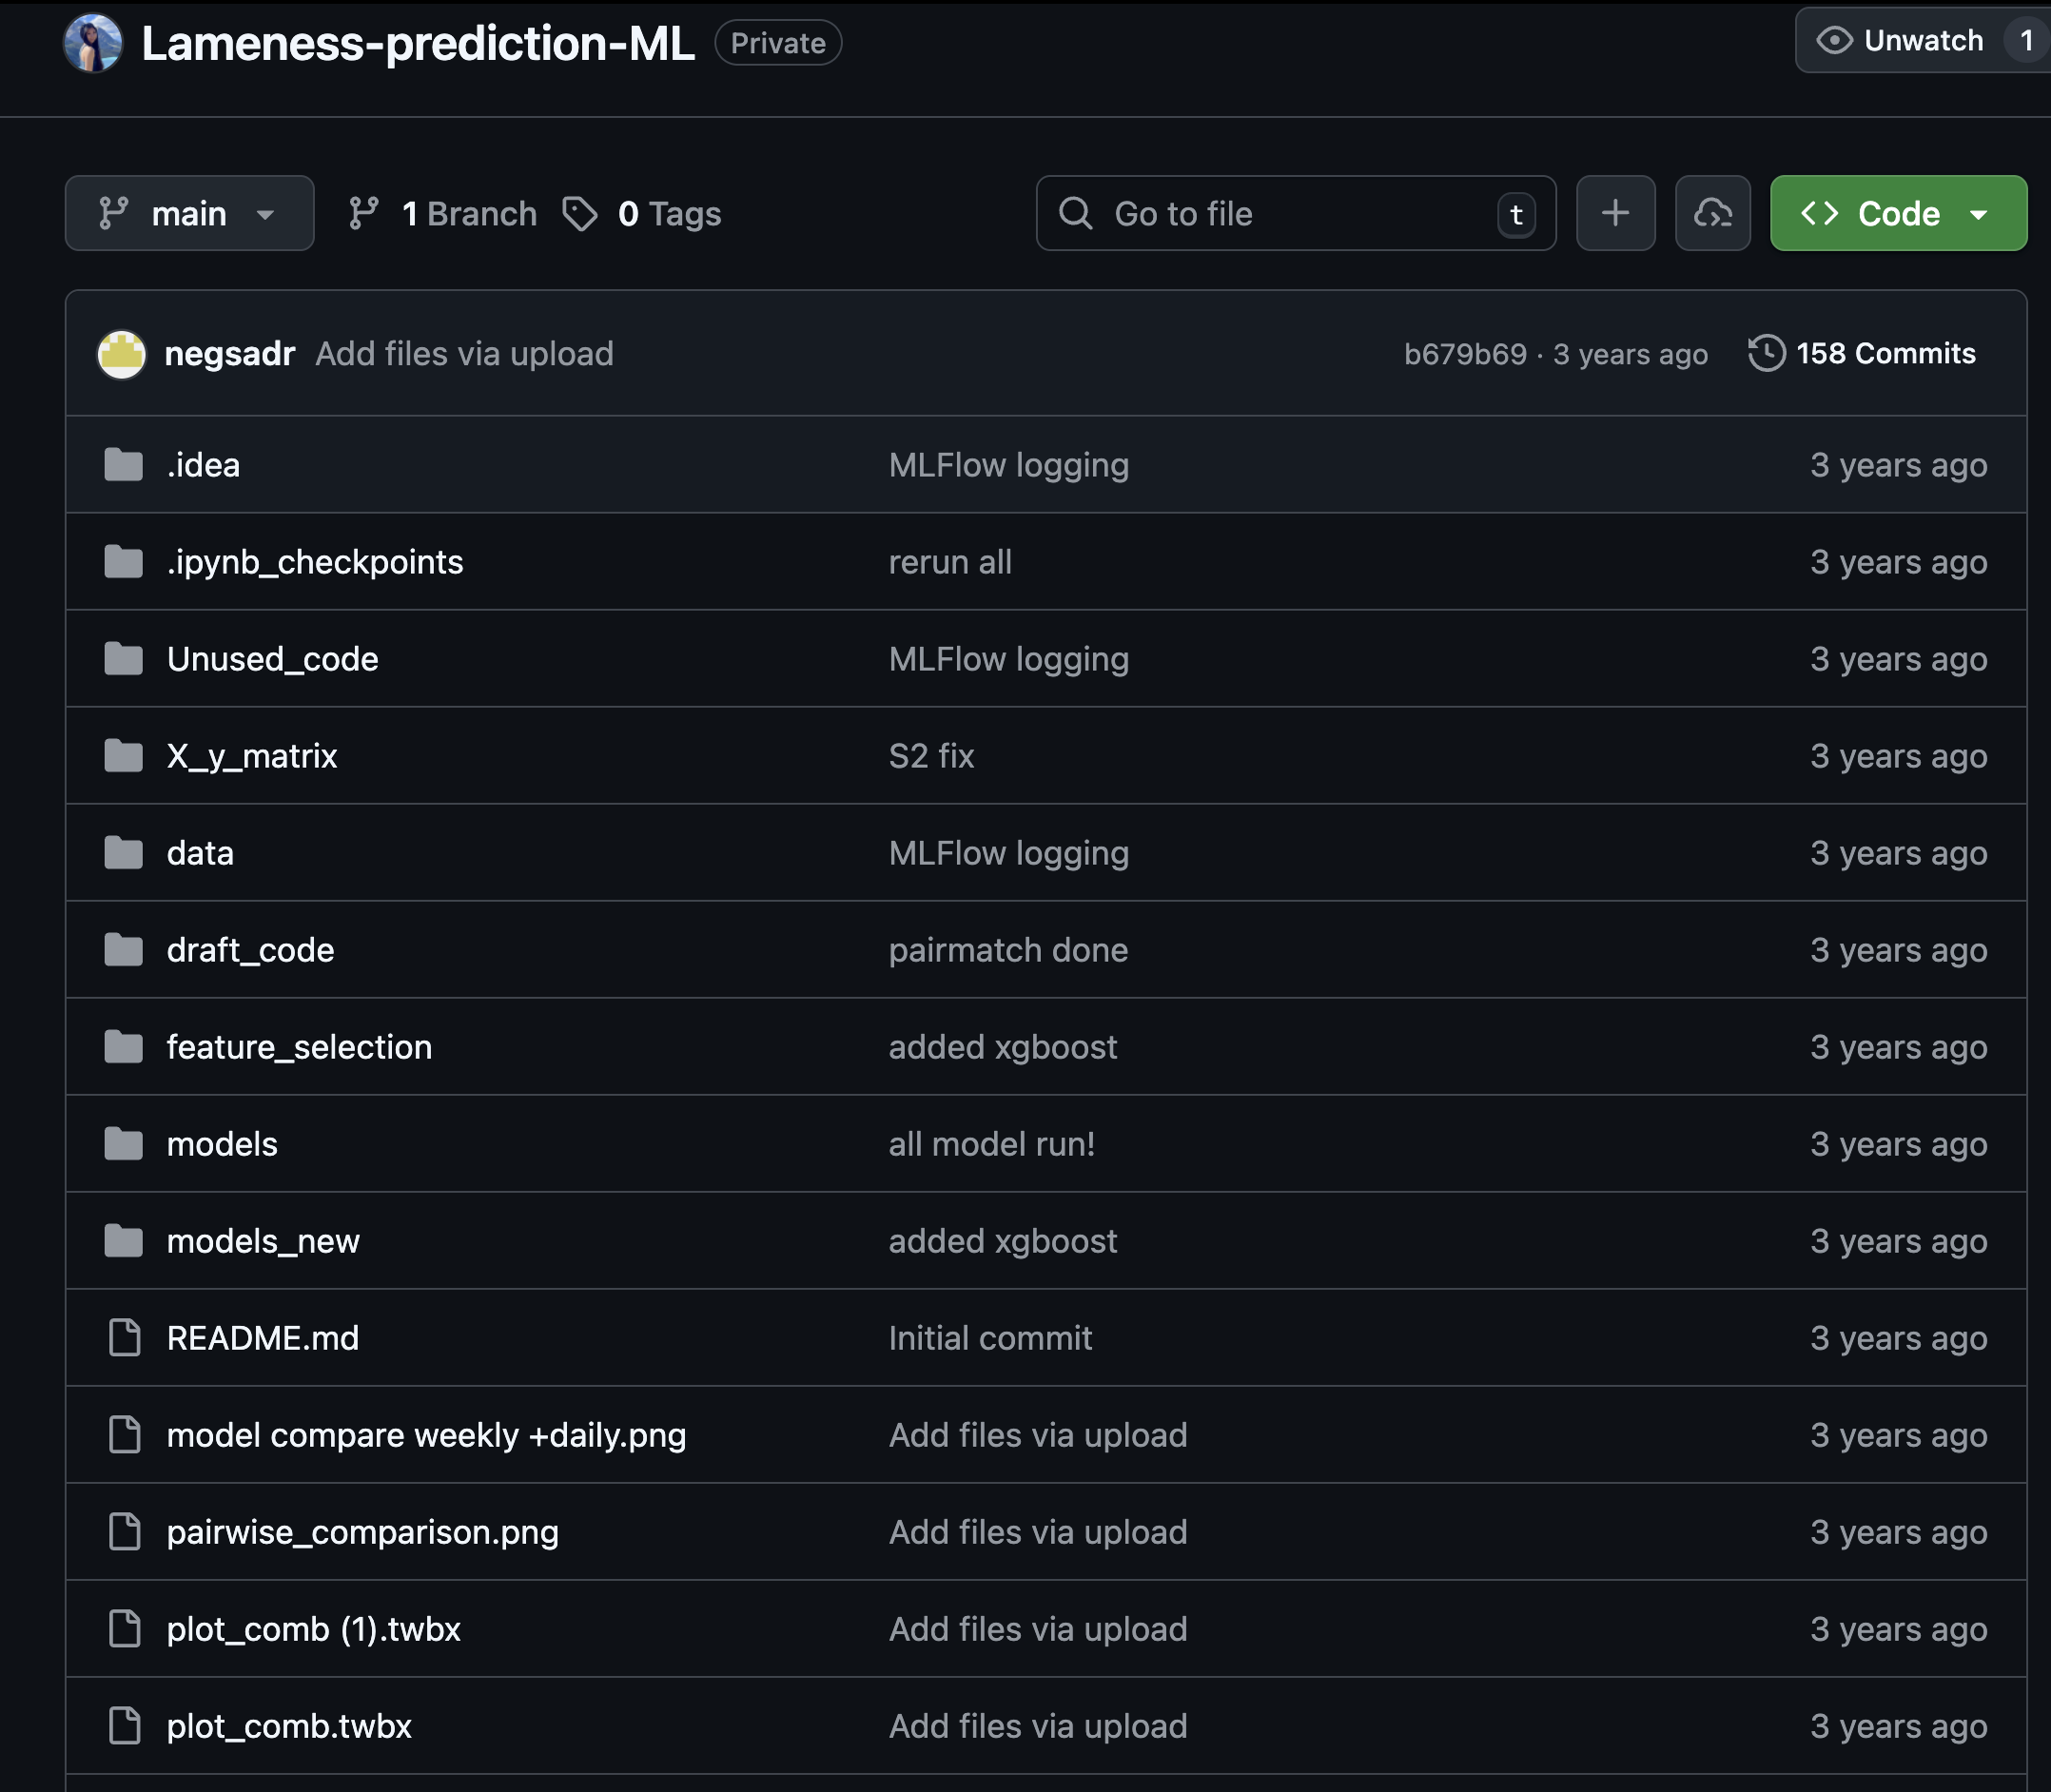Open commit hash b679b69
Screen dimensions: 2051x1792
(x=1465, y=354)
